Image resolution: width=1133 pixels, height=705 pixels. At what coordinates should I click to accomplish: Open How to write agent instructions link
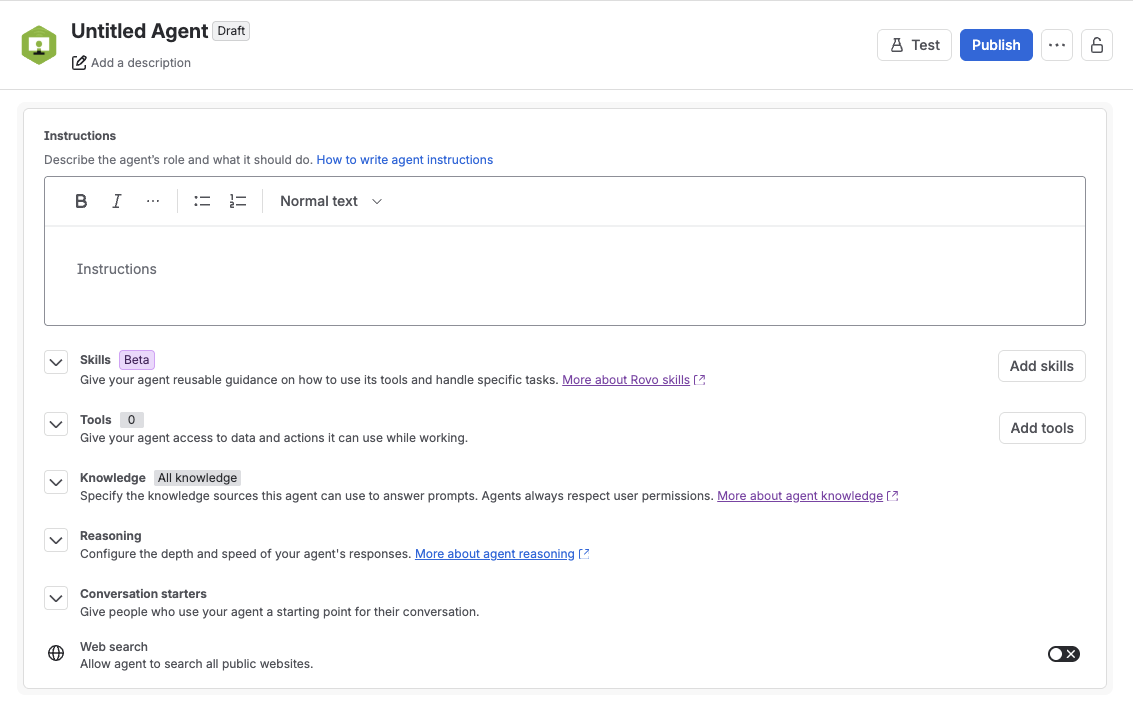pyautogui.click(x=405, y=160)
